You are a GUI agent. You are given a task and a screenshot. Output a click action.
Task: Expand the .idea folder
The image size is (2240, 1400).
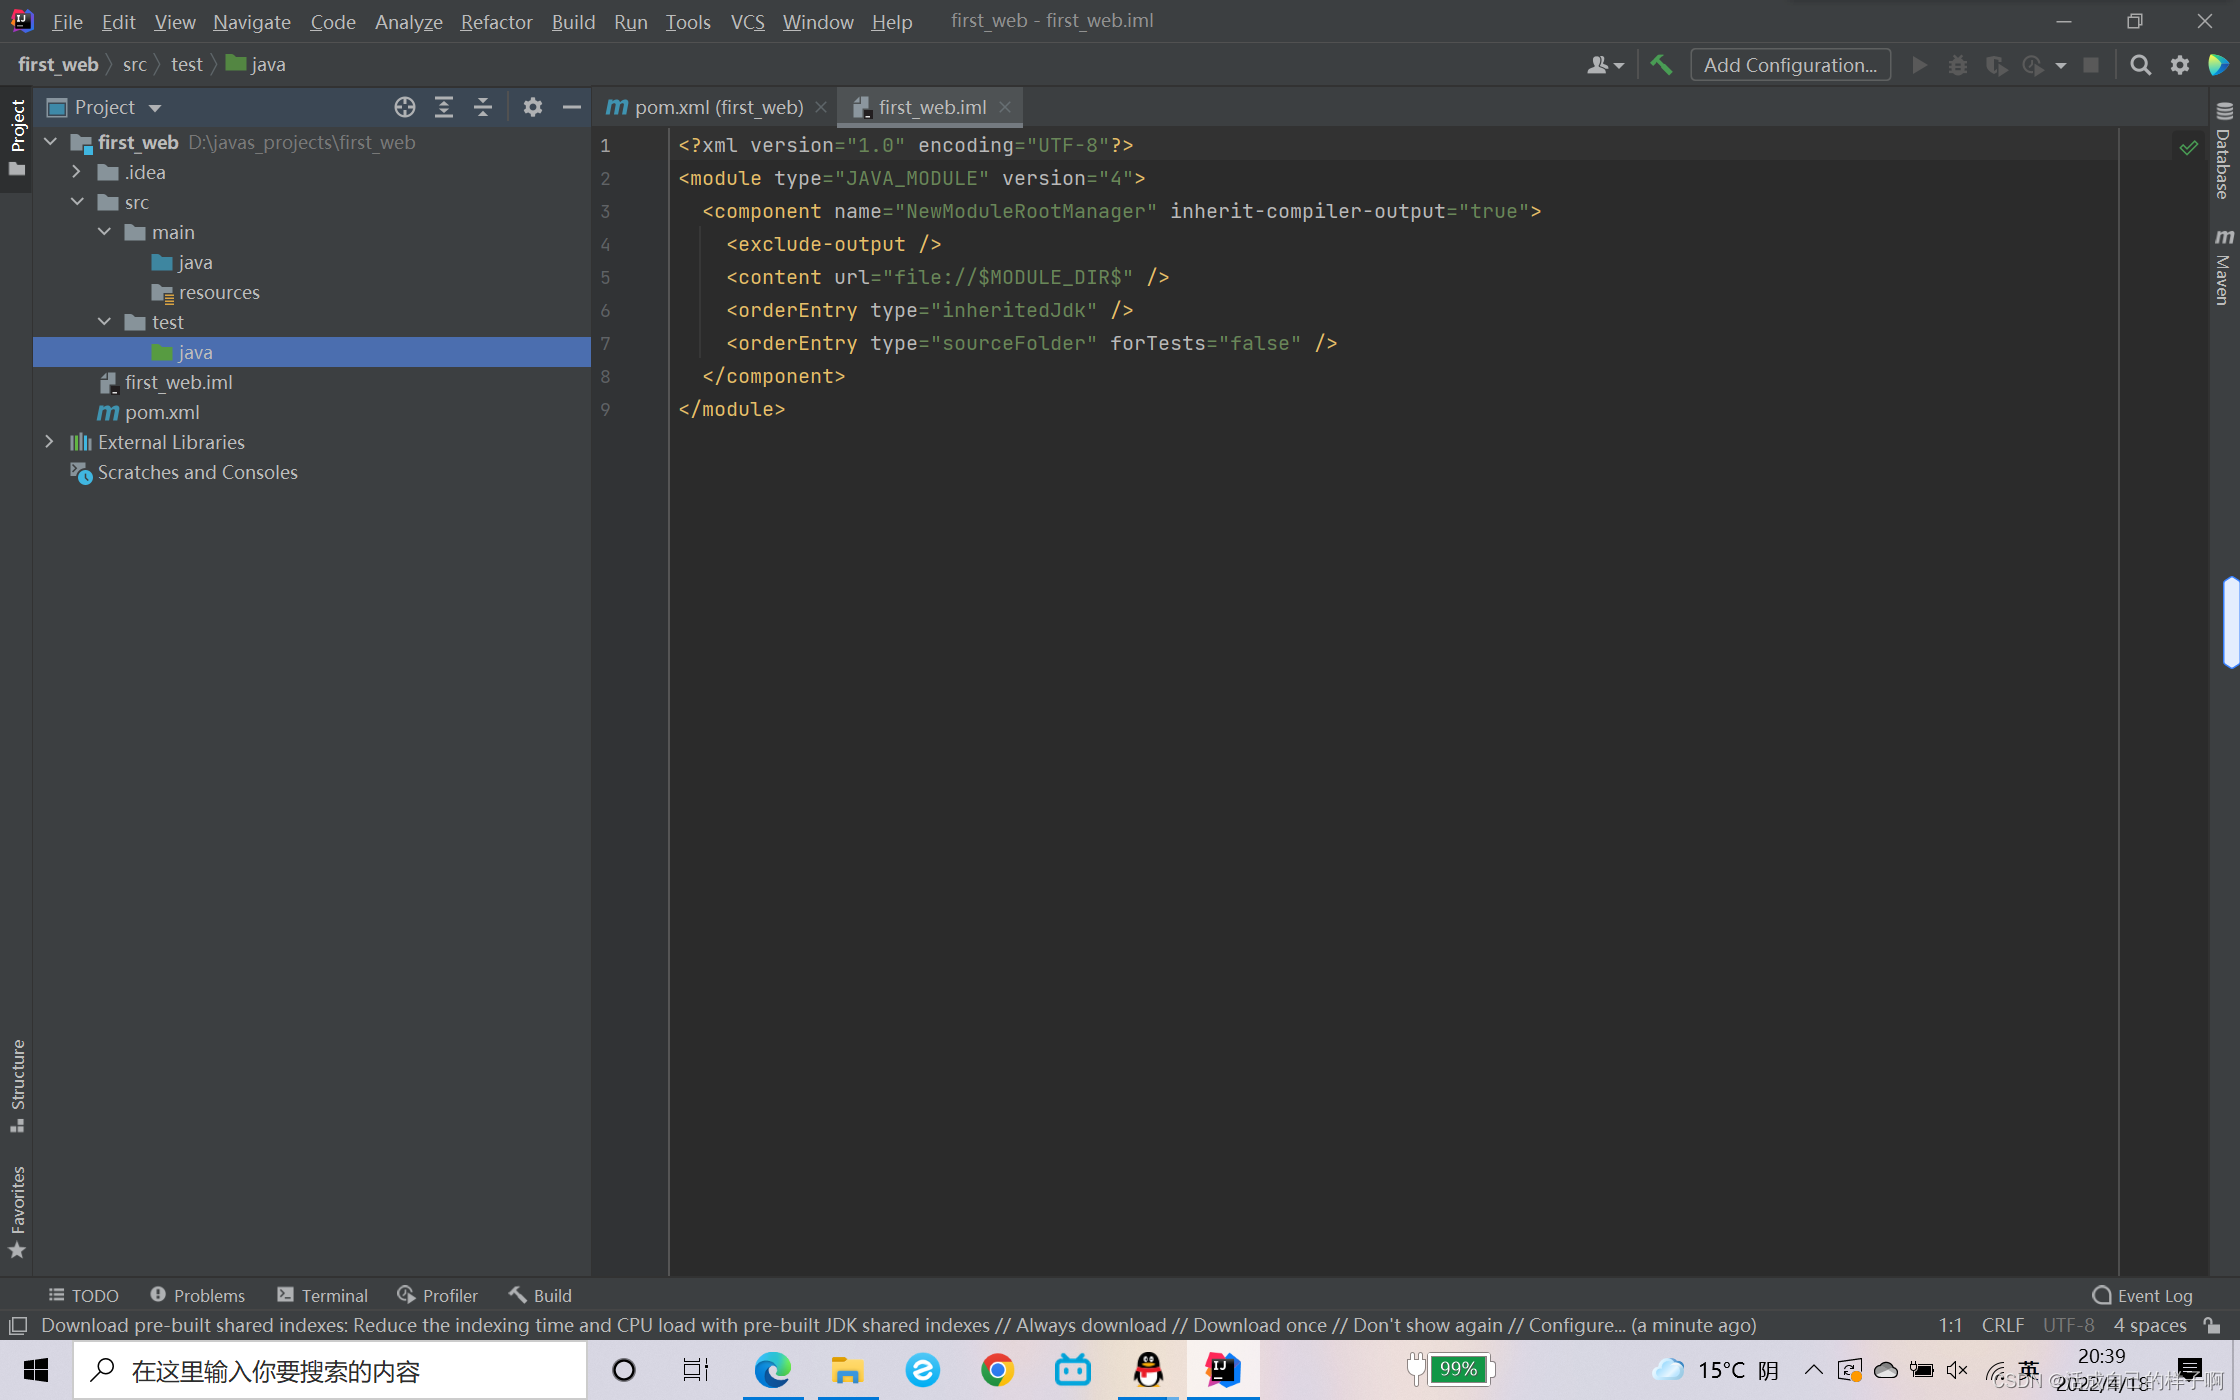(76, 172)
